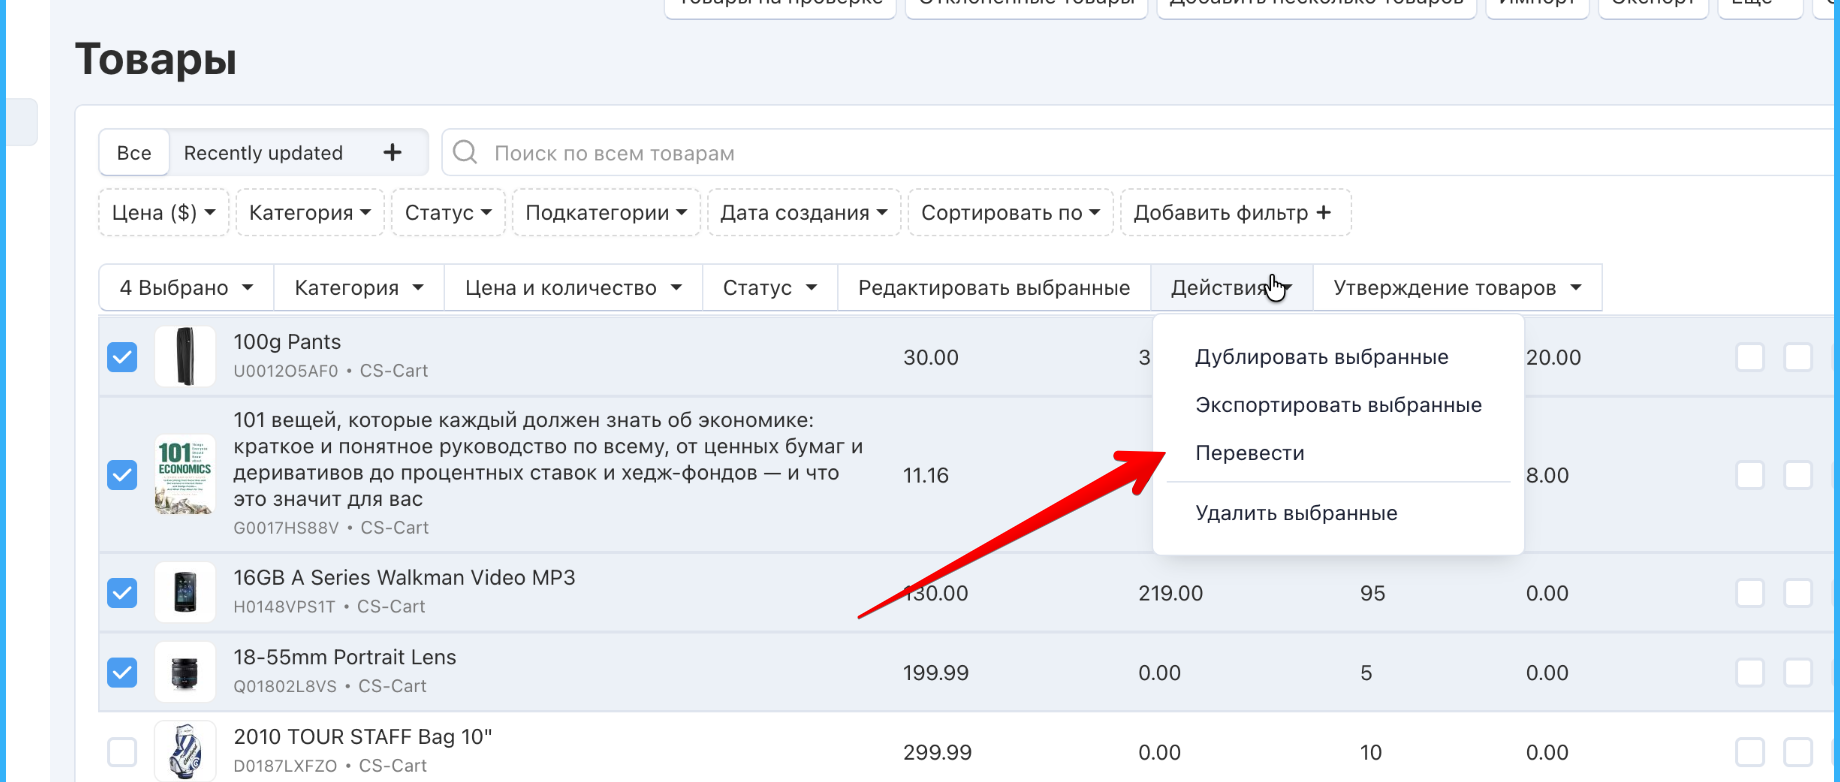Open the 101 Economics book thumbnail
The height and width of the screenshot is (782, 1840).
coord(185,474)
